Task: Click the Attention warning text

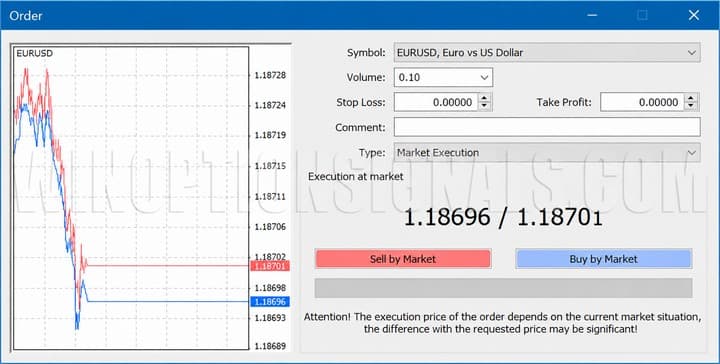Action: 502,323
